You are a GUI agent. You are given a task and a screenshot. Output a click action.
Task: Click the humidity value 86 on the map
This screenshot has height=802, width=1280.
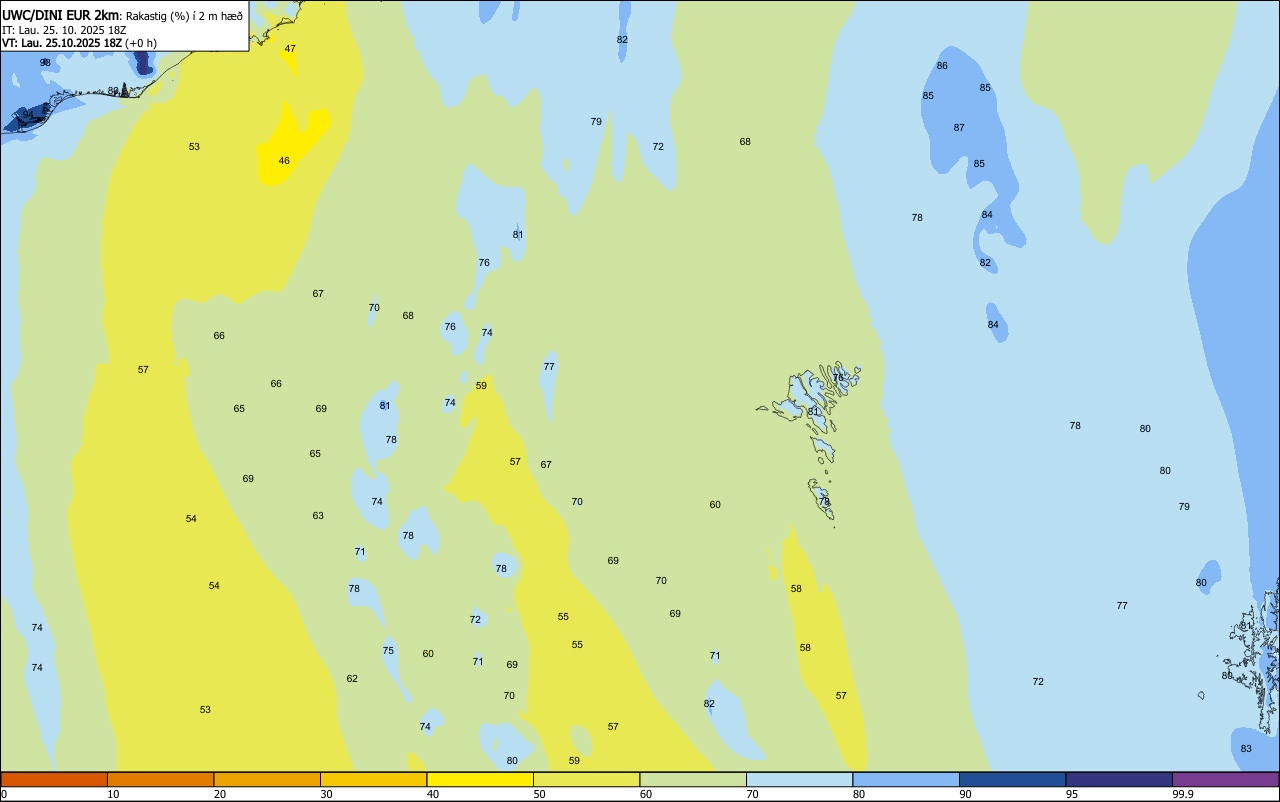942,66
